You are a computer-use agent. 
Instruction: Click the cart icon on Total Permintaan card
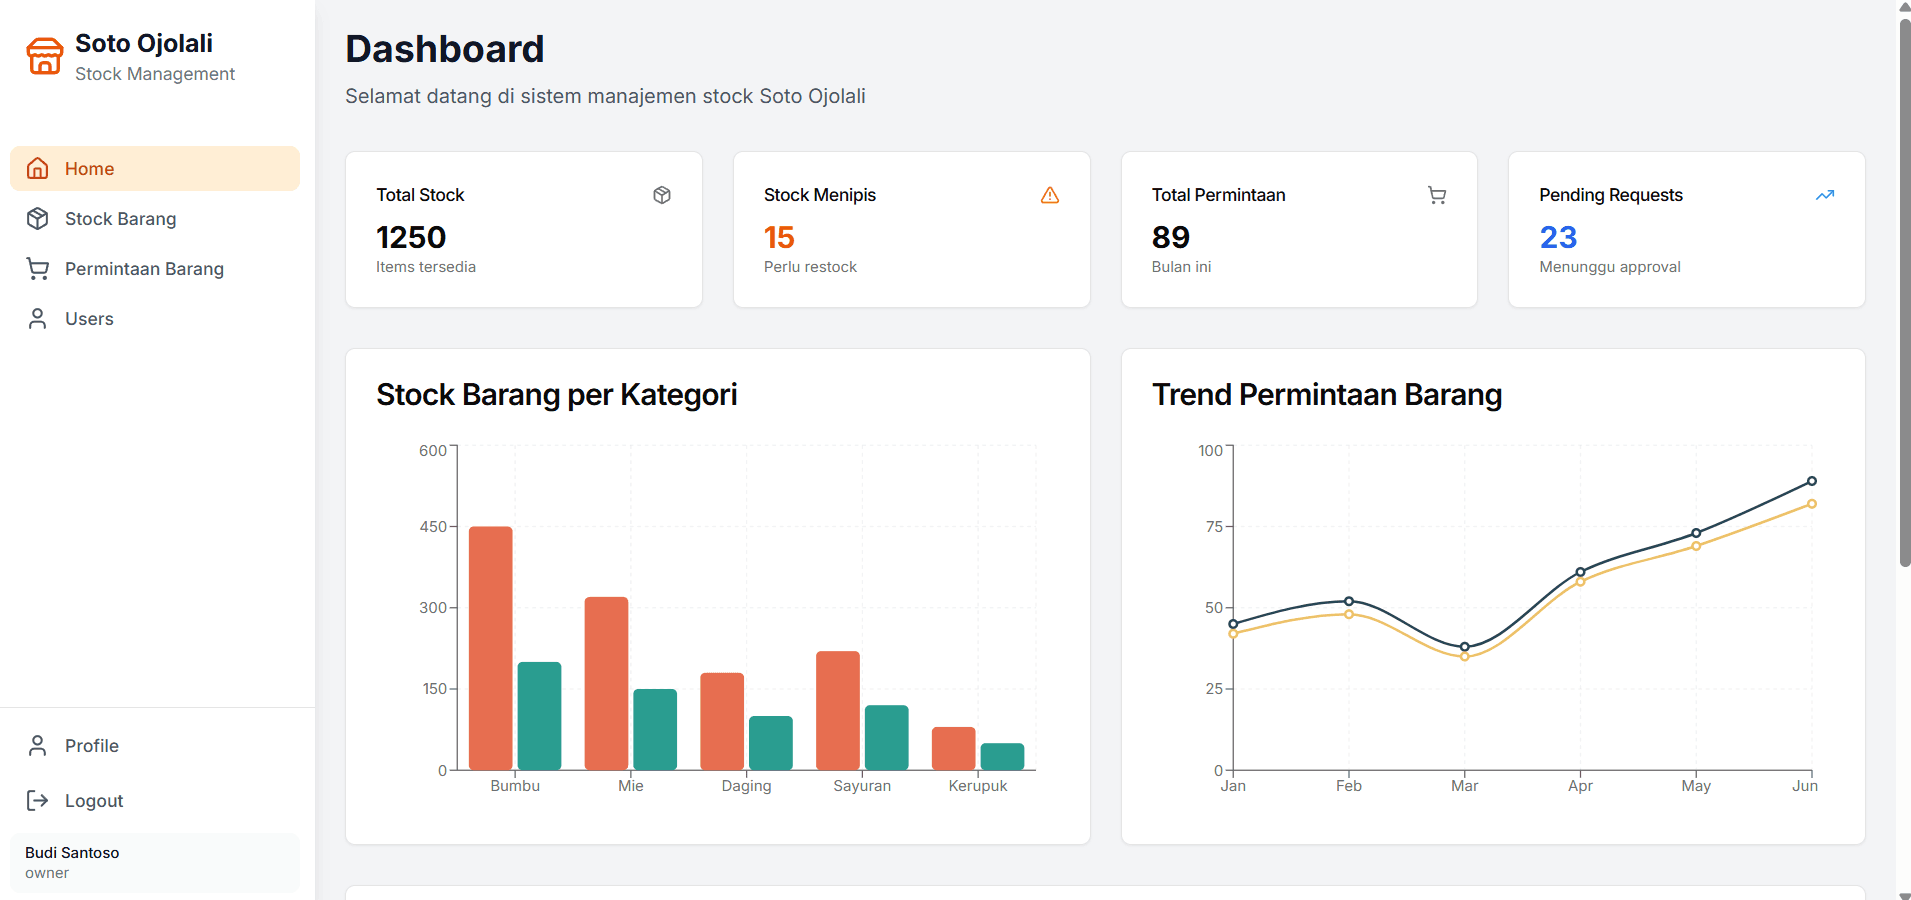pyautogui.click(x=1437, y=195)
